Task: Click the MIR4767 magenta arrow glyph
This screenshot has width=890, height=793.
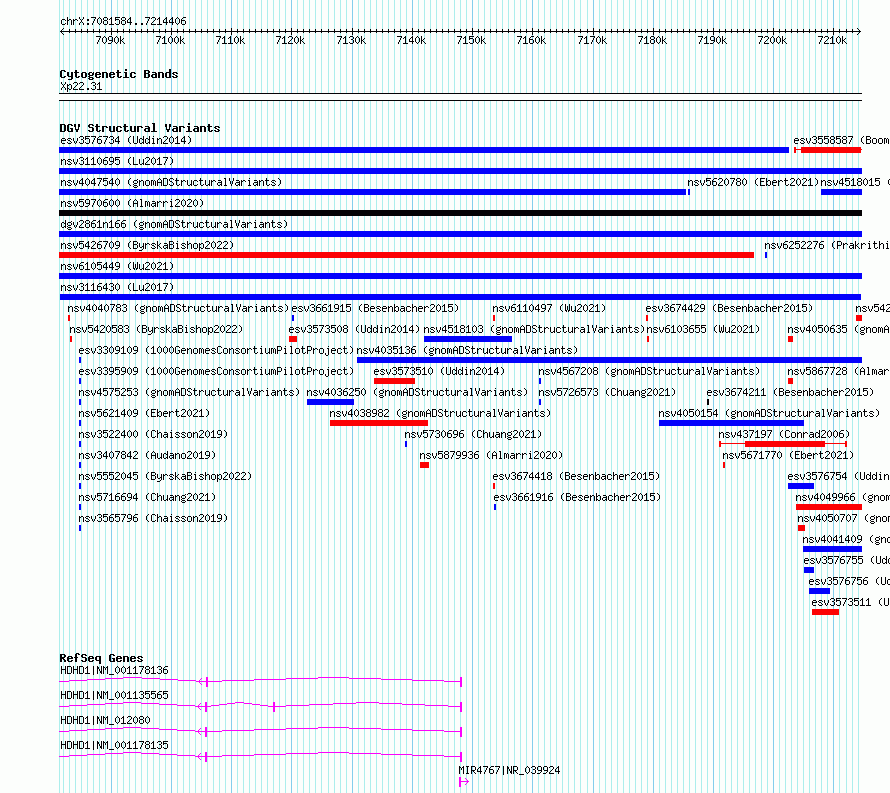Action: click(x=464, y=782)
